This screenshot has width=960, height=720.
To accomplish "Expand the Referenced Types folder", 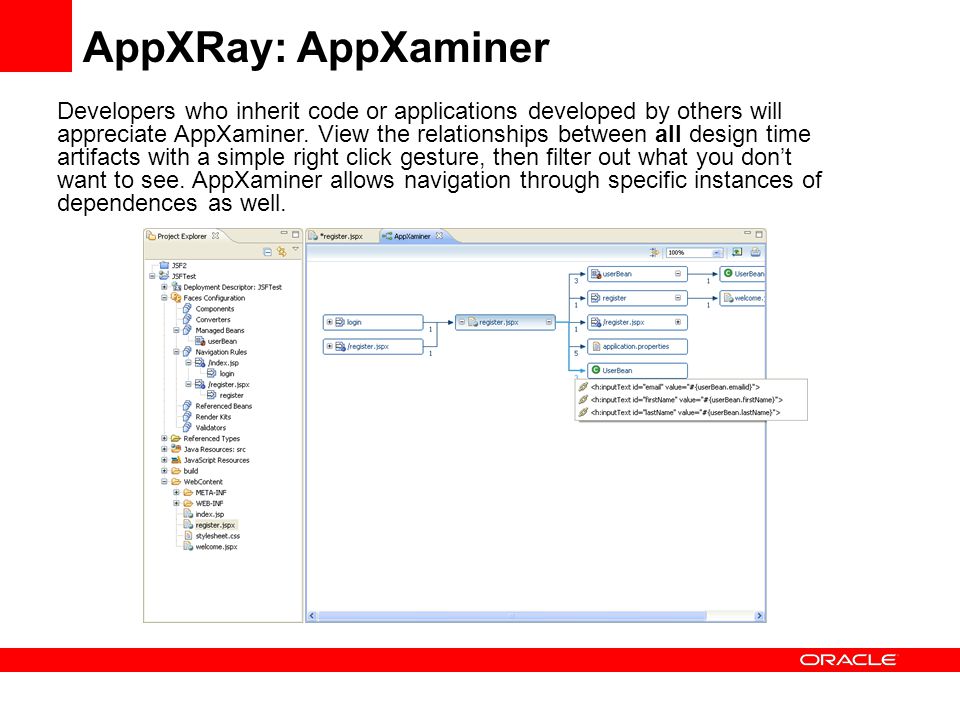I will tap(164, 438).
